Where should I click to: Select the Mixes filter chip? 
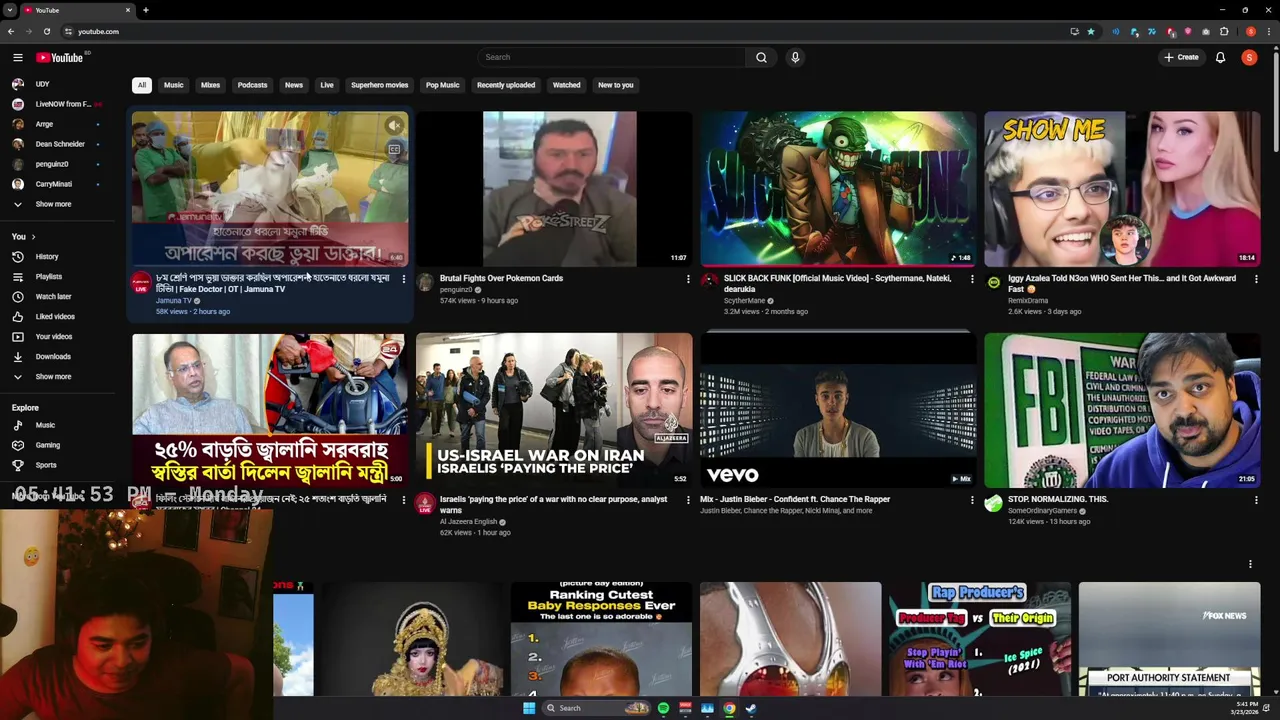[x=210, y=85]
